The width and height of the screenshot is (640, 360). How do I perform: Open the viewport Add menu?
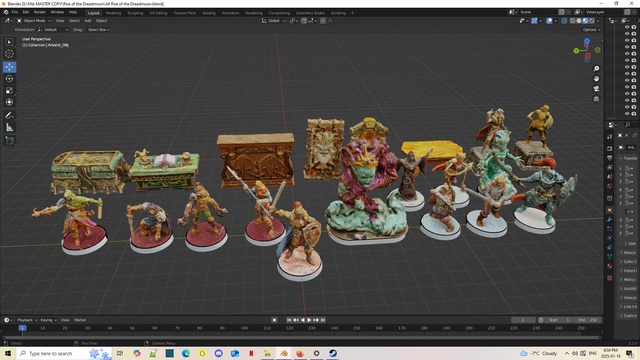pyautogui.click(x=88, y=21)
